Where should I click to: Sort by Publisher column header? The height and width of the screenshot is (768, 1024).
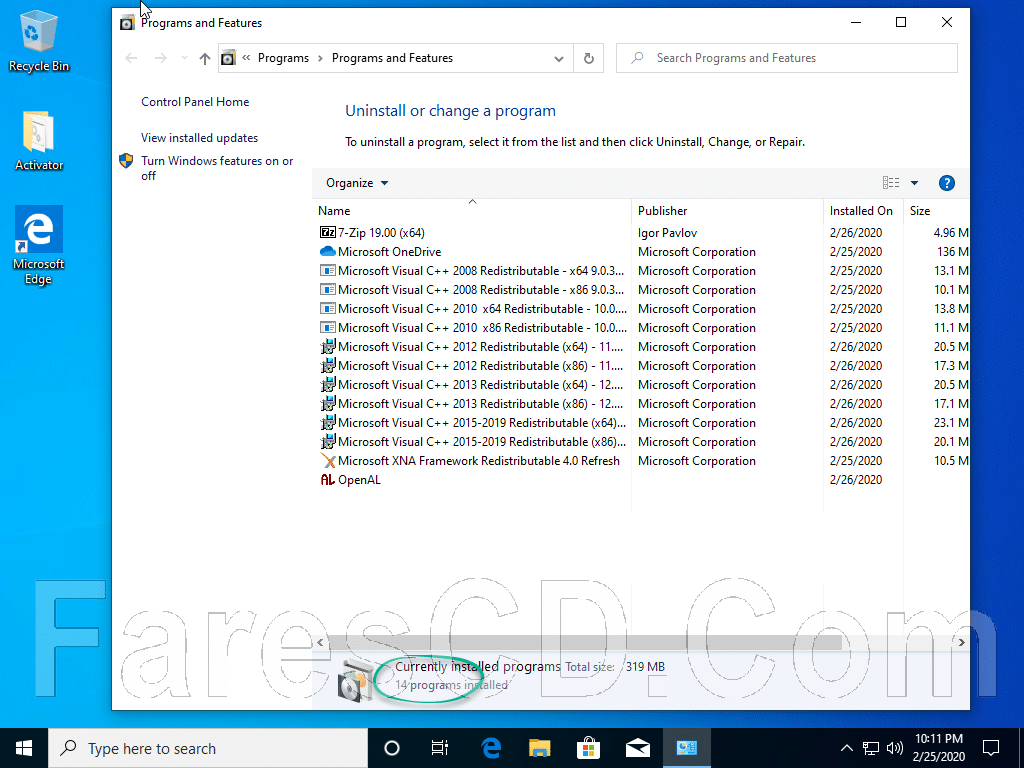point(728,210)
